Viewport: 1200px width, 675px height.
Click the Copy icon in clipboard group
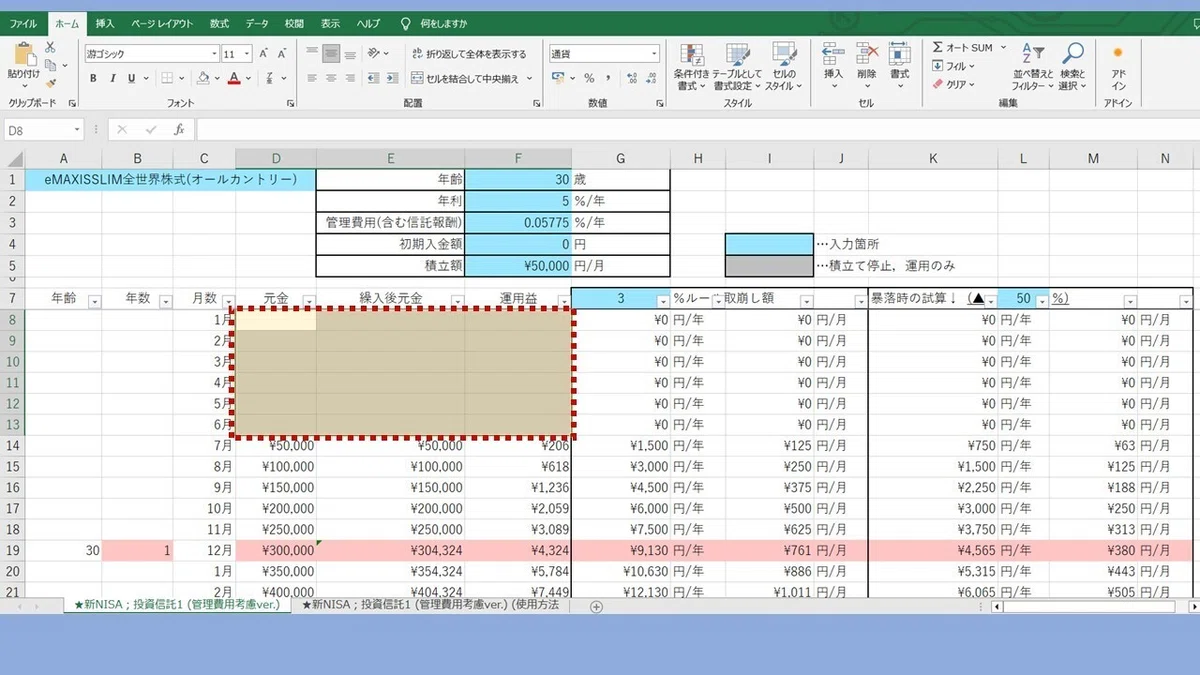click(52, 65)
